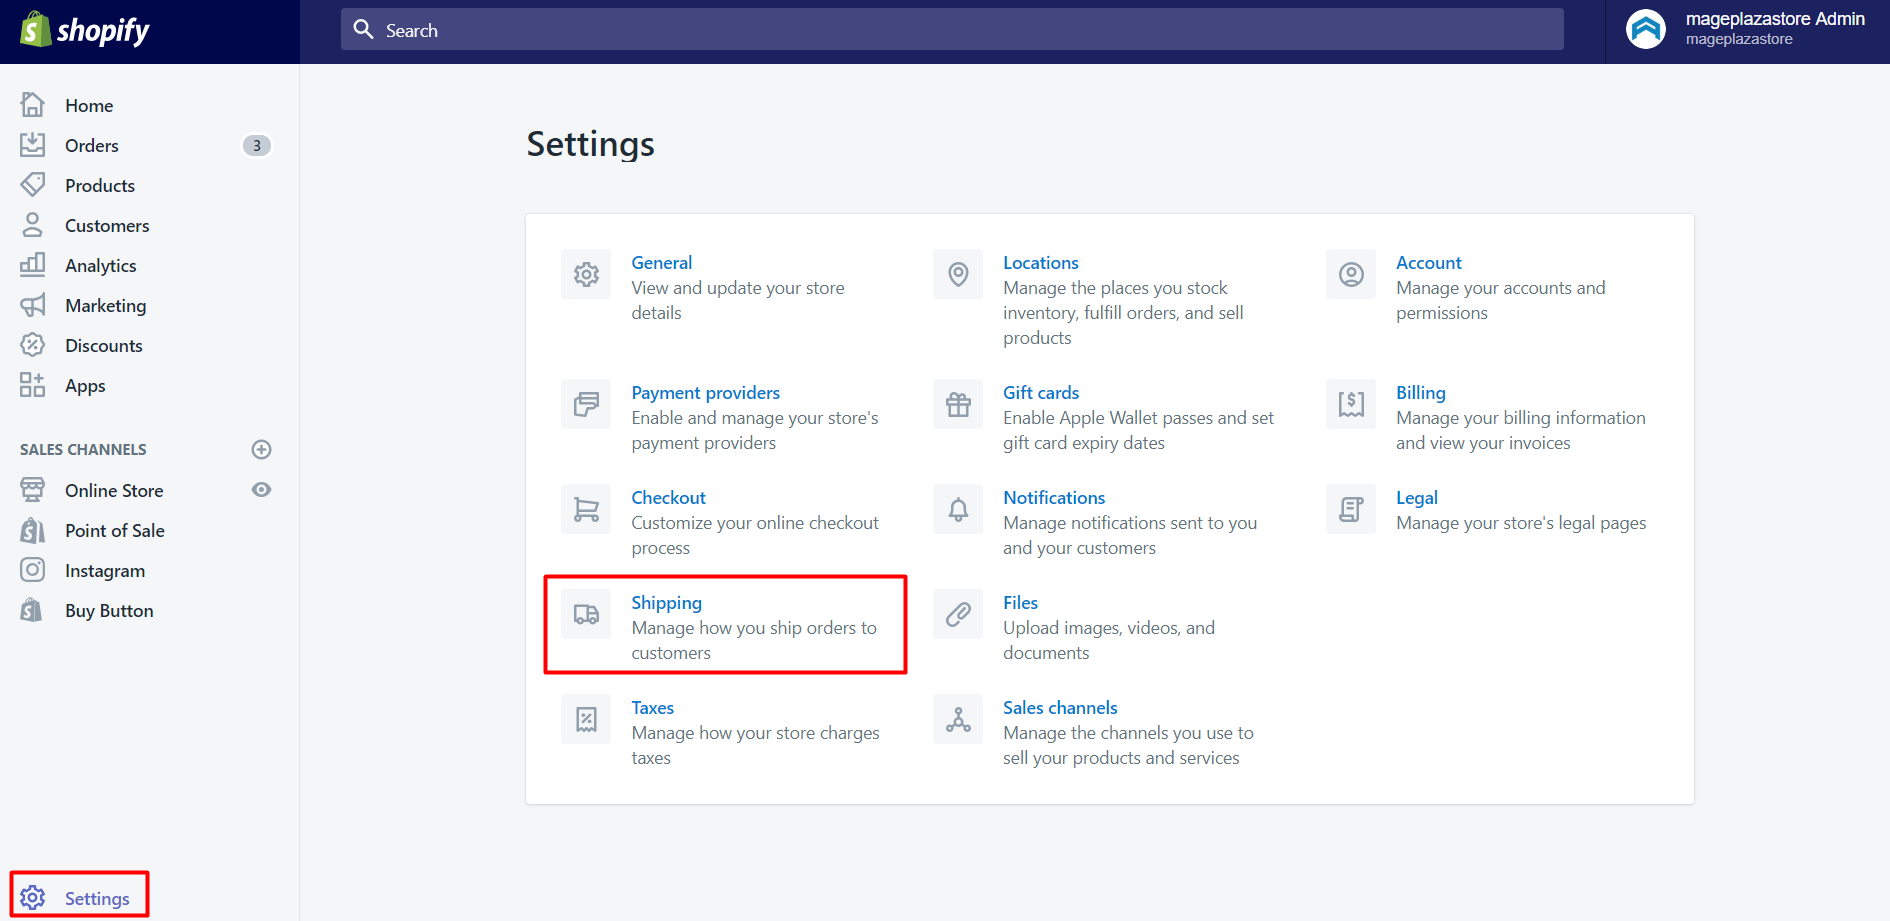This screenshot has height=921, width=1890.
Task: Open Analytics from the left navigation
Action: [101, 266]
